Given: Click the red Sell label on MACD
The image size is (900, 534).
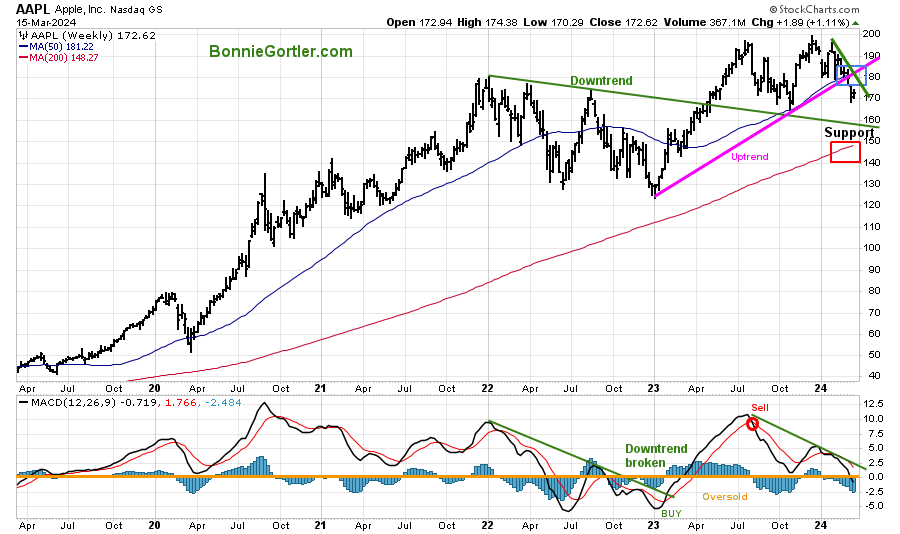Looking at the screenshot, I should (x=760, y=408).
